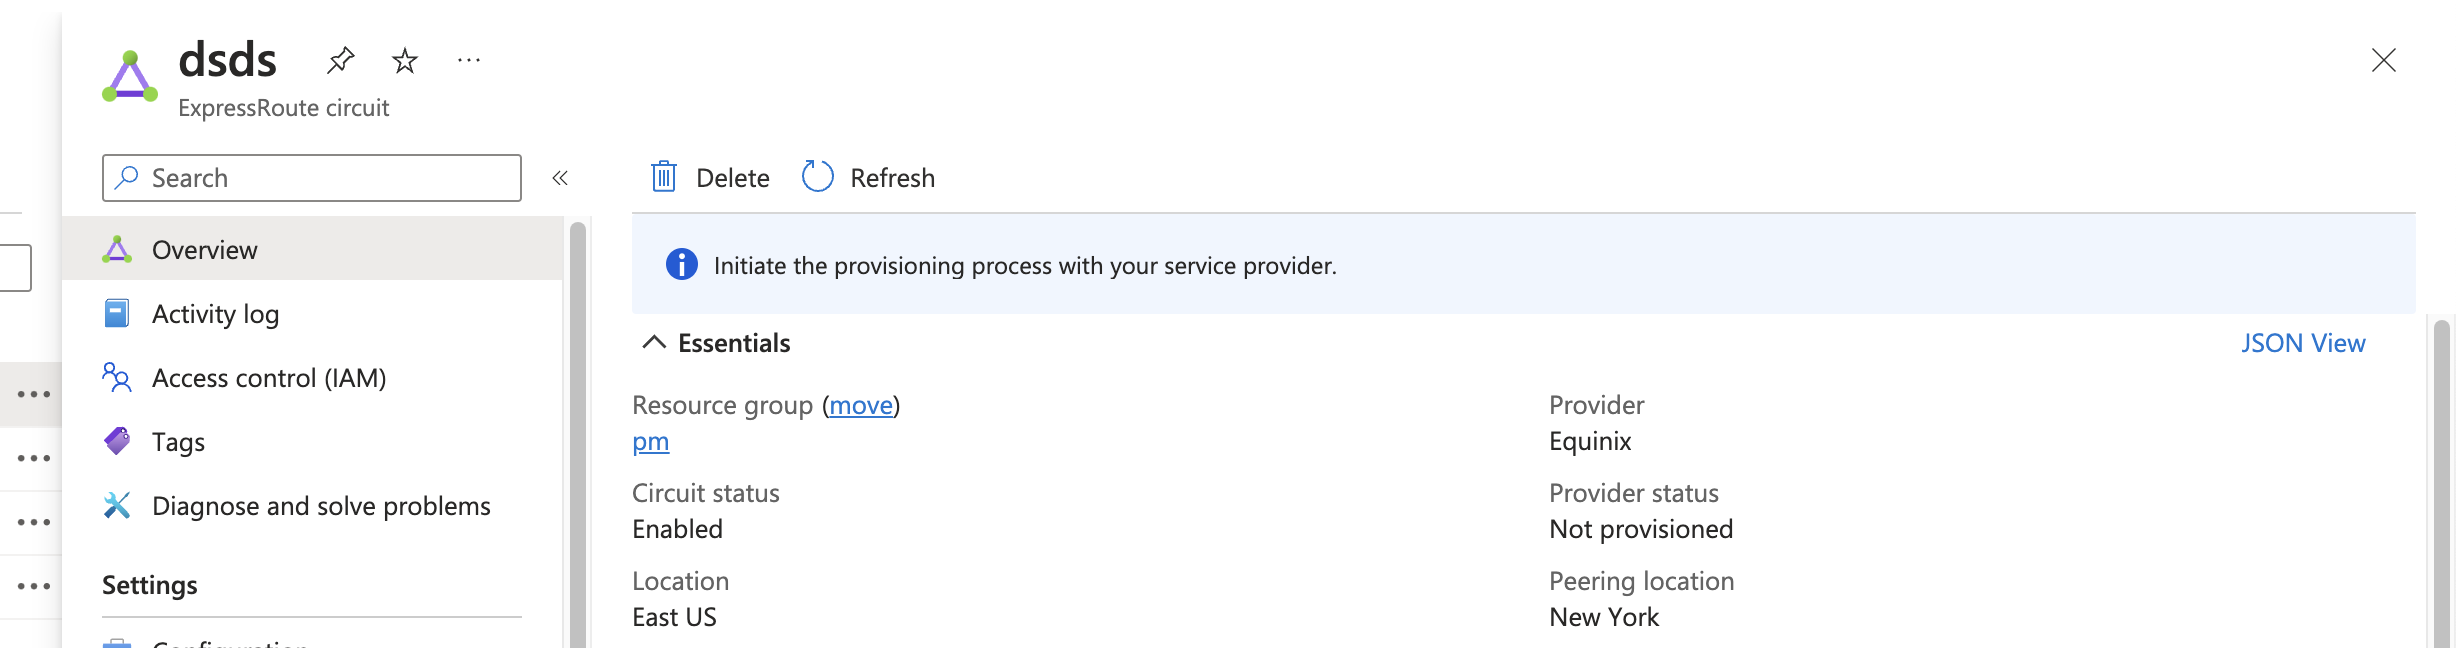Image resolution: width=2456 pixels, height=648 pixels.
Task: Switch to the Overview section
Action: point(203,249)
